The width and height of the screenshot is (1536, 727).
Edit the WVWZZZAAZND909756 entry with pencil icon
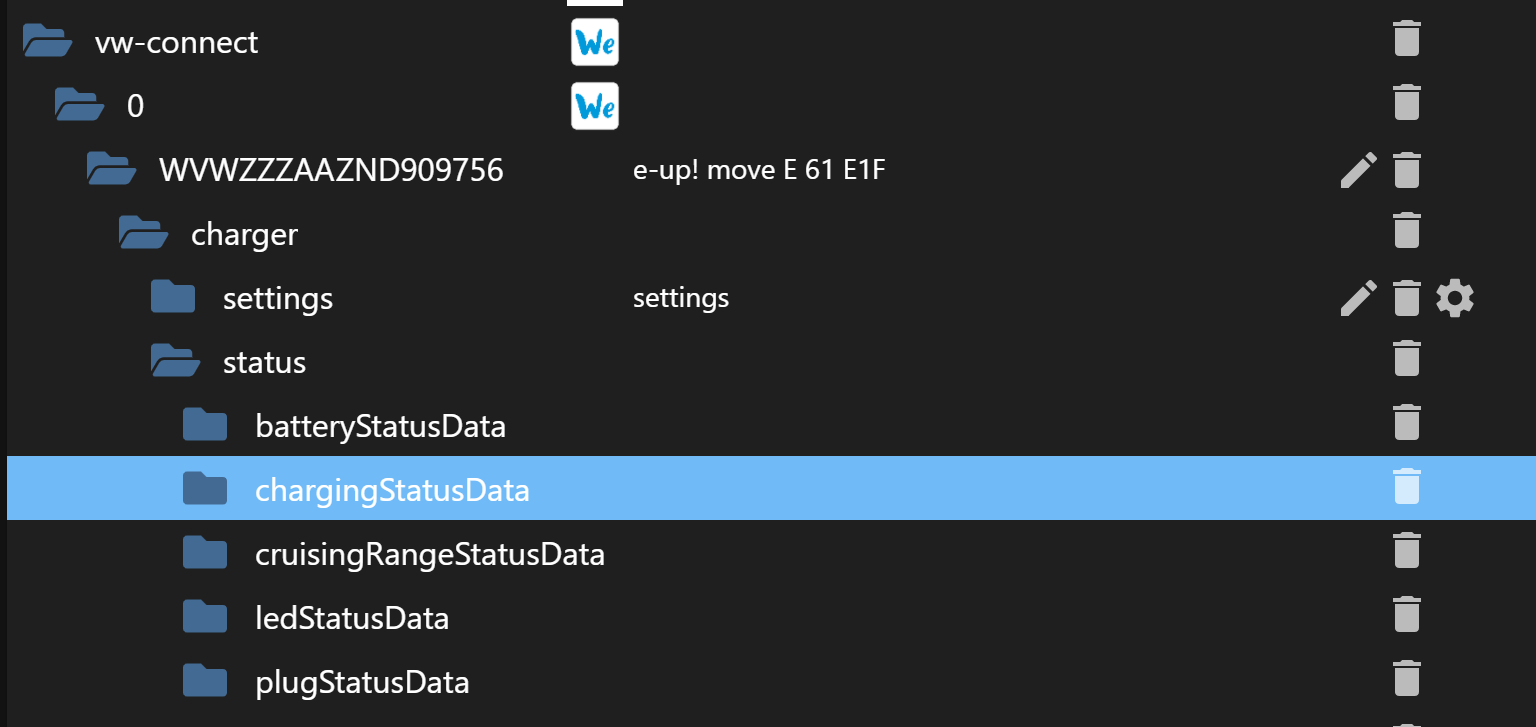[1358, 170]
